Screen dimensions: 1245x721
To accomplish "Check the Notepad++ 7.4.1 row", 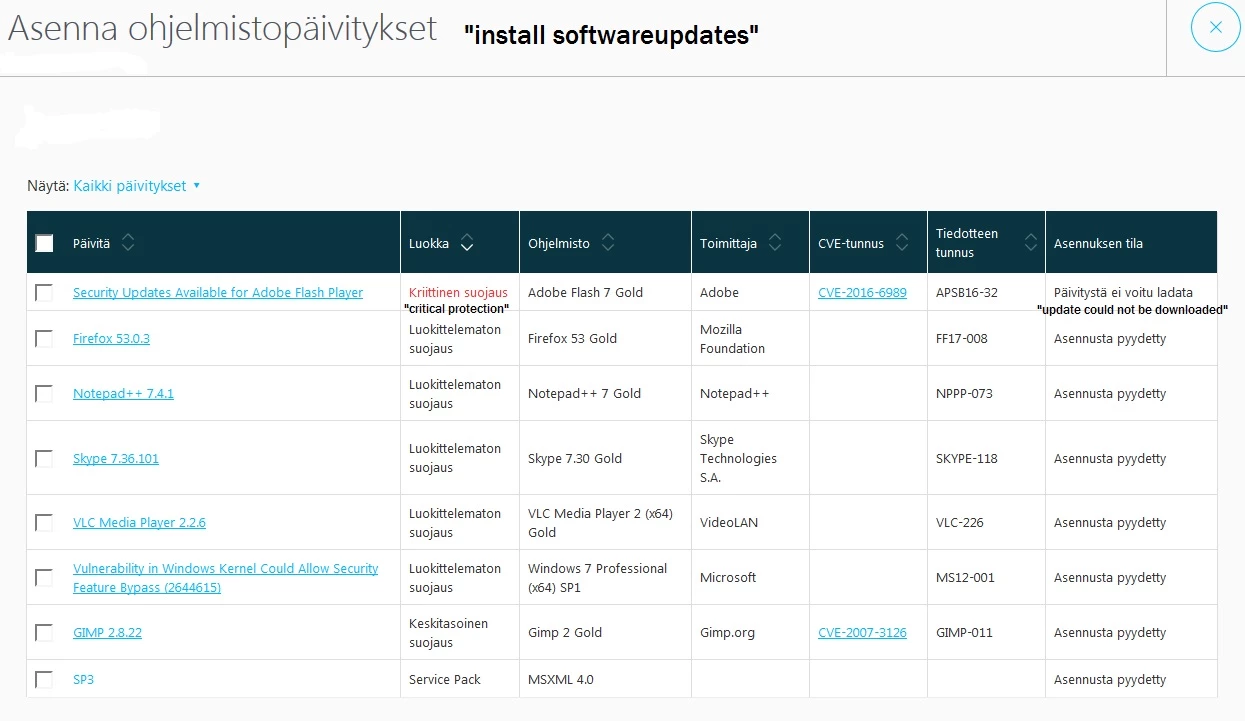I will pyautogui.click(x=44, y=394).
